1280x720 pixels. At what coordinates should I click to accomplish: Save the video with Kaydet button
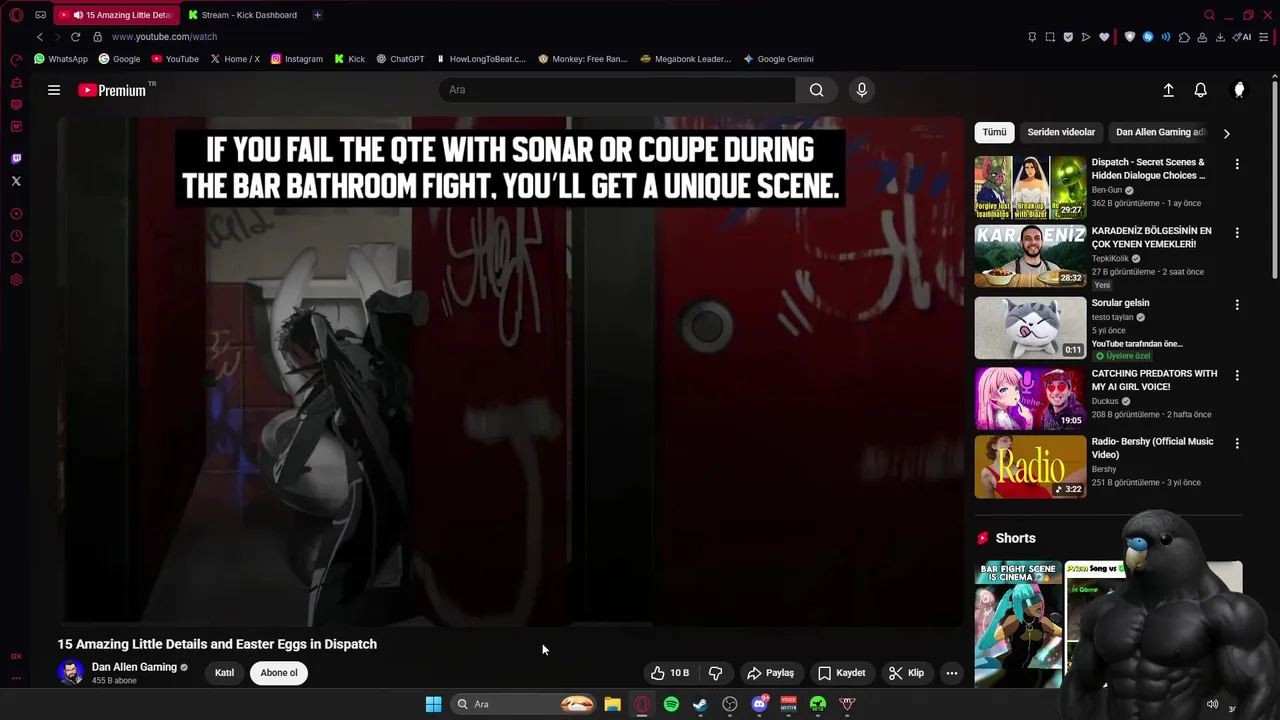[842, 673]
